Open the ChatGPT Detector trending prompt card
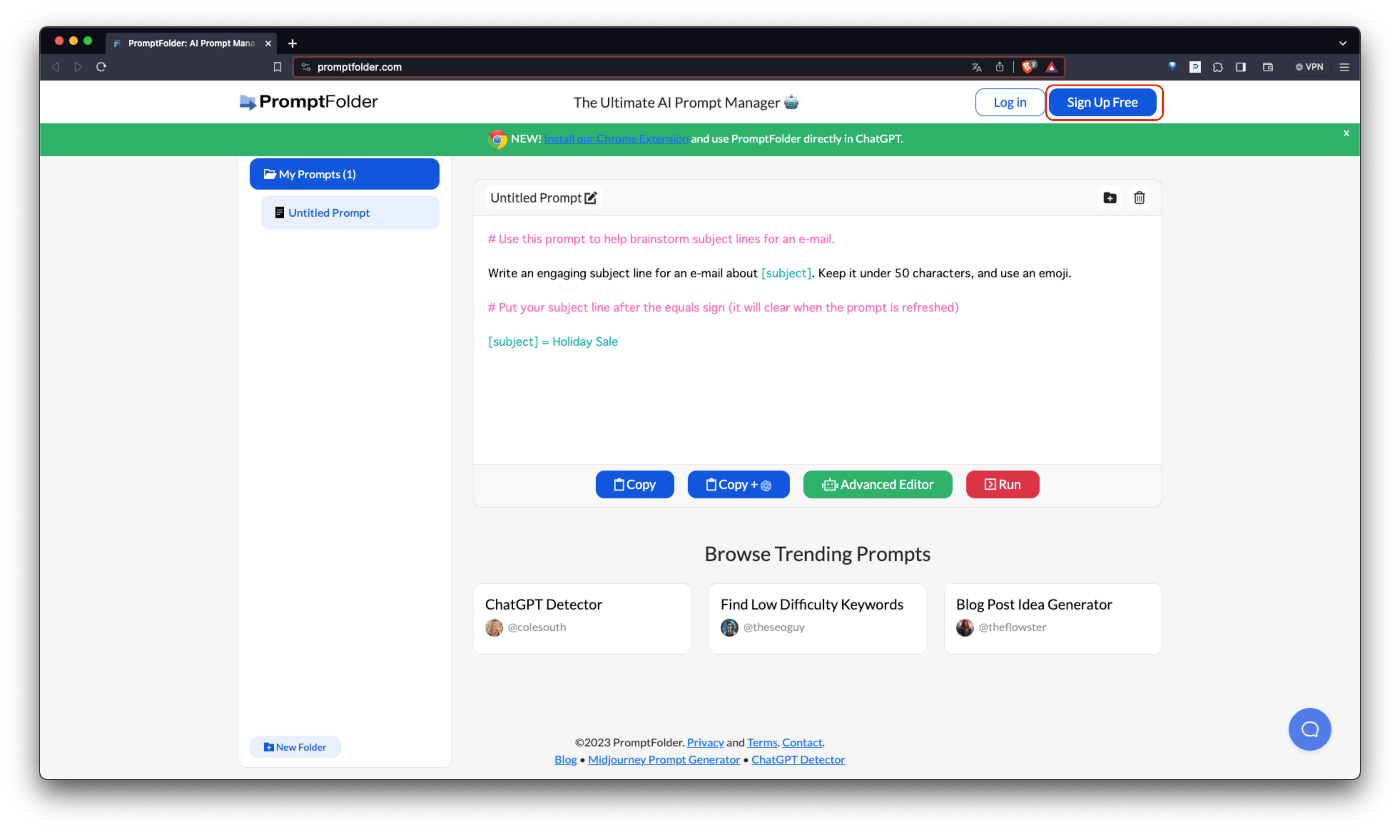Screen dimensions: 1400x832 pos(582,619)
